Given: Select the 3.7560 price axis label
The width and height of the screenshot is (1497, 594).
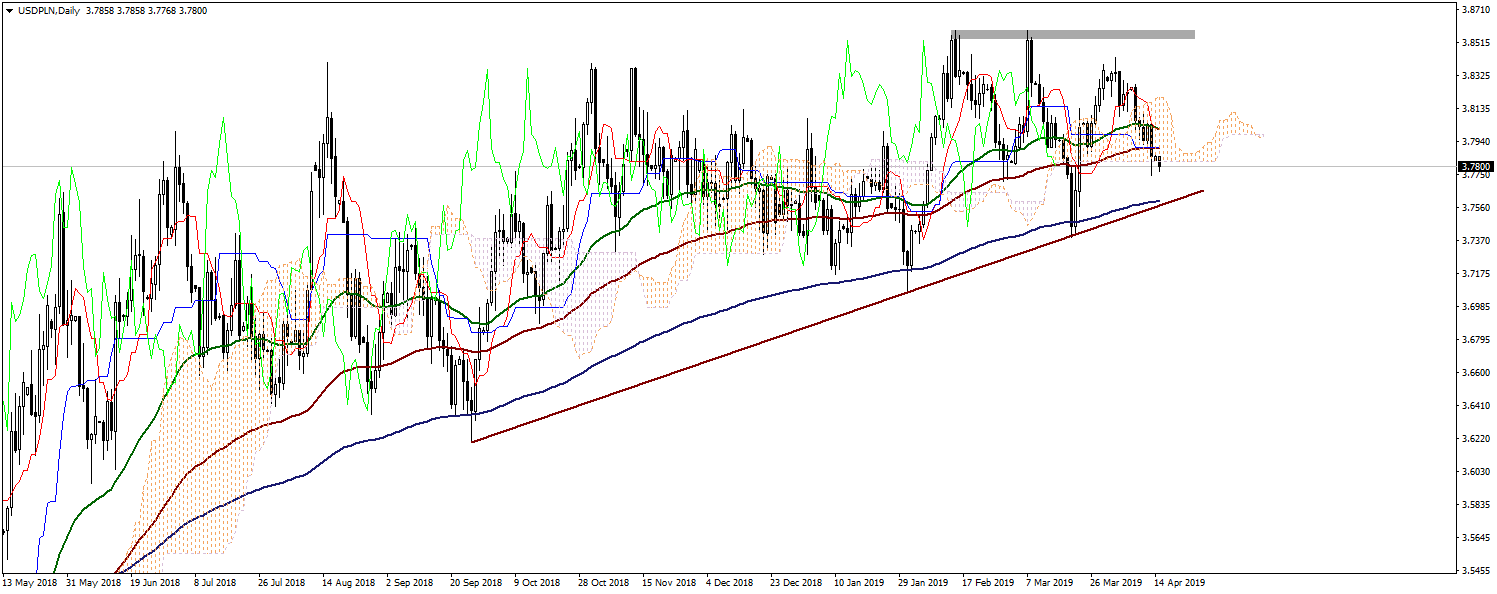Looking at the screenshot, I should pyautogui.click(x=1476, y=208).
